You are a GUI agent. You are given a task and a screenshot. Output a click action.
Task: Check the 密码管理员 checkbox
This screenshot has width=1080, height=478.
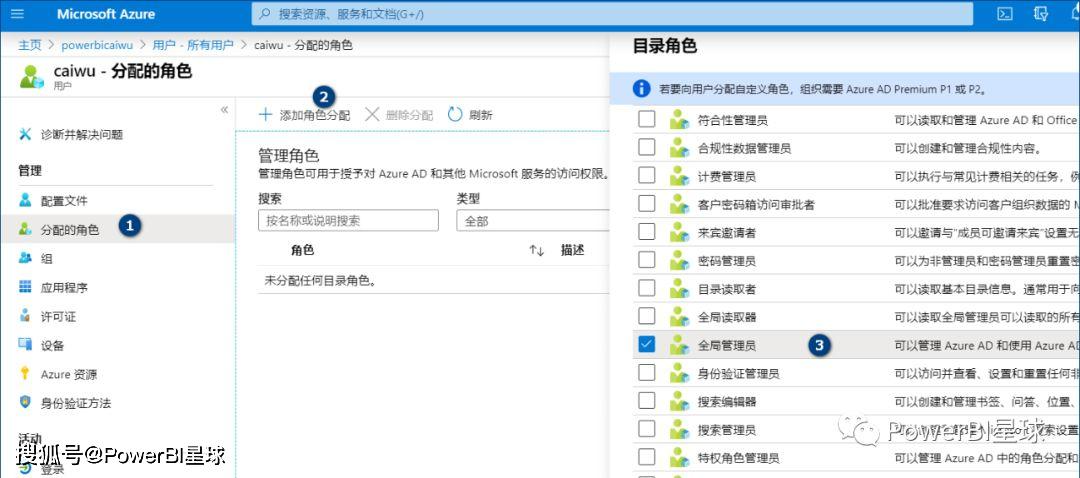647,260
